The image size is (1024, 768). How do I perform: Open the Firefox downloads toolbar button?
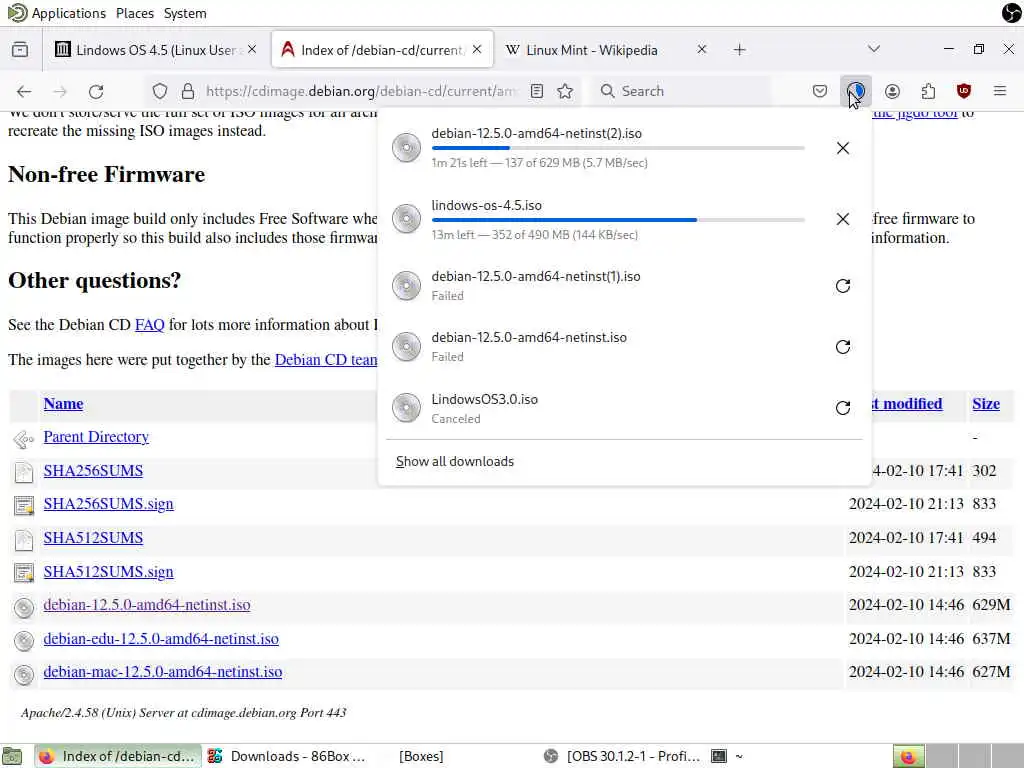(x=856, y=91)
